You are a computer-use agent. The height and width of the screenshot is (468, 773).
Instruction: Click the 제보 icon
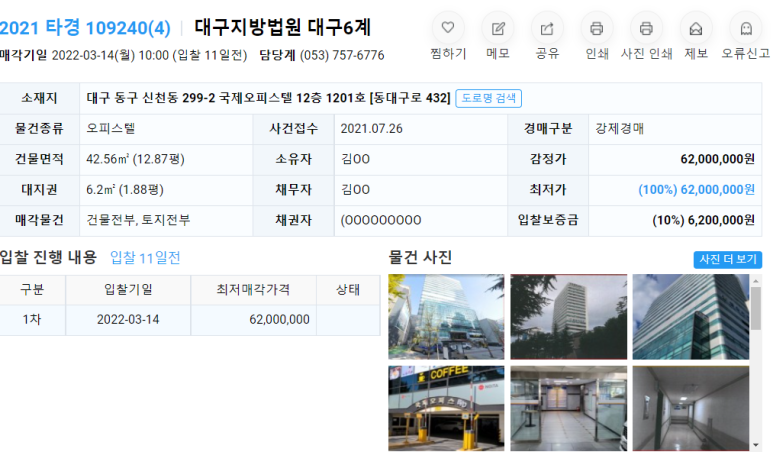pyautogui.click(x=696, y=28)
